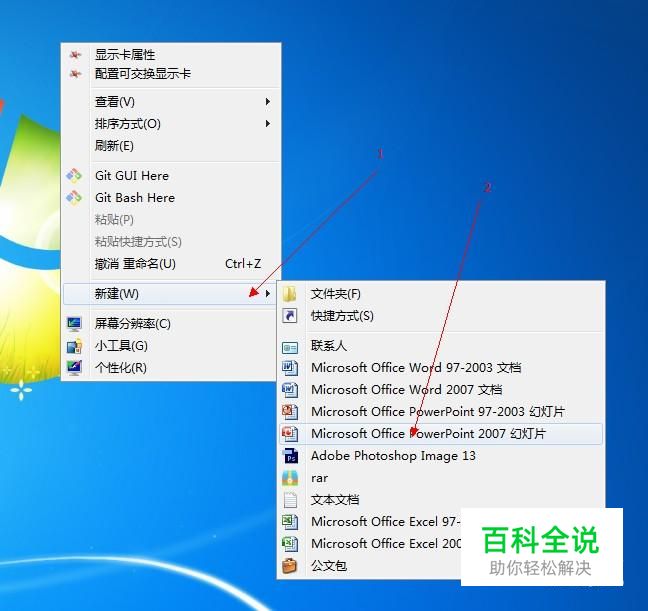
Task: Open the 新建(W) menu entry
Action: coord(170,294)
